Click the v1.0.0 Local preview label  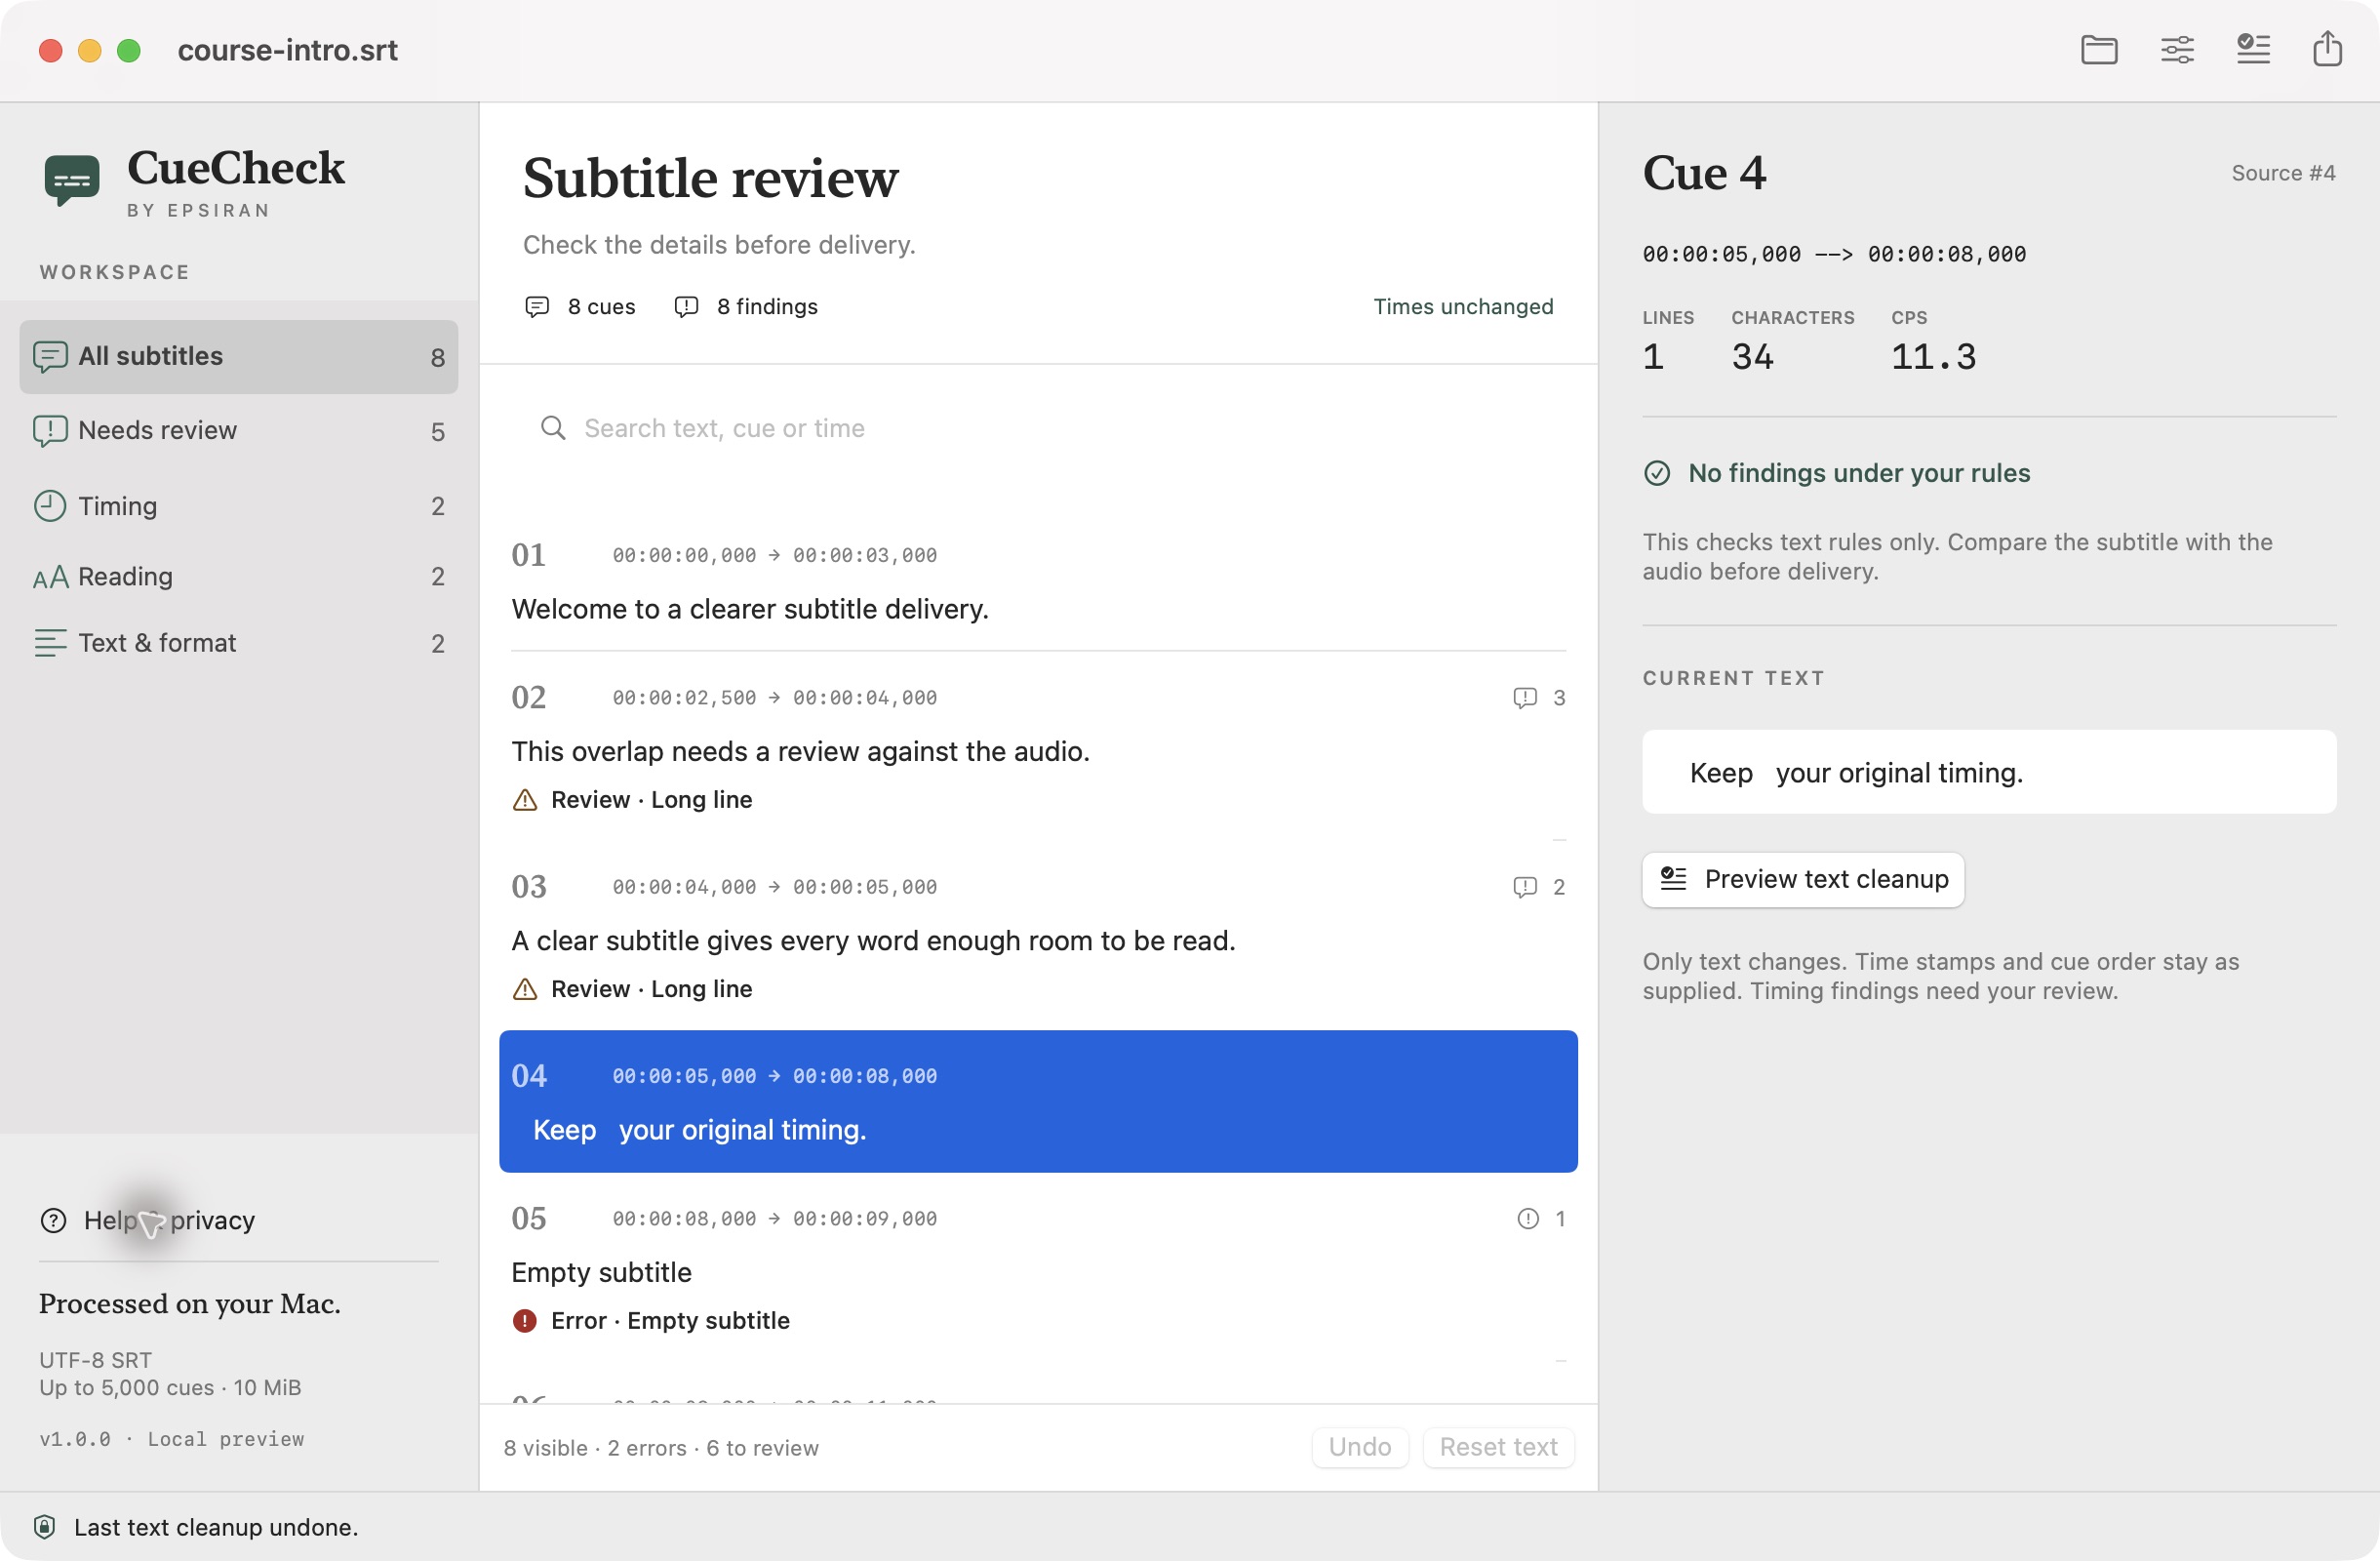(172, 1439)
